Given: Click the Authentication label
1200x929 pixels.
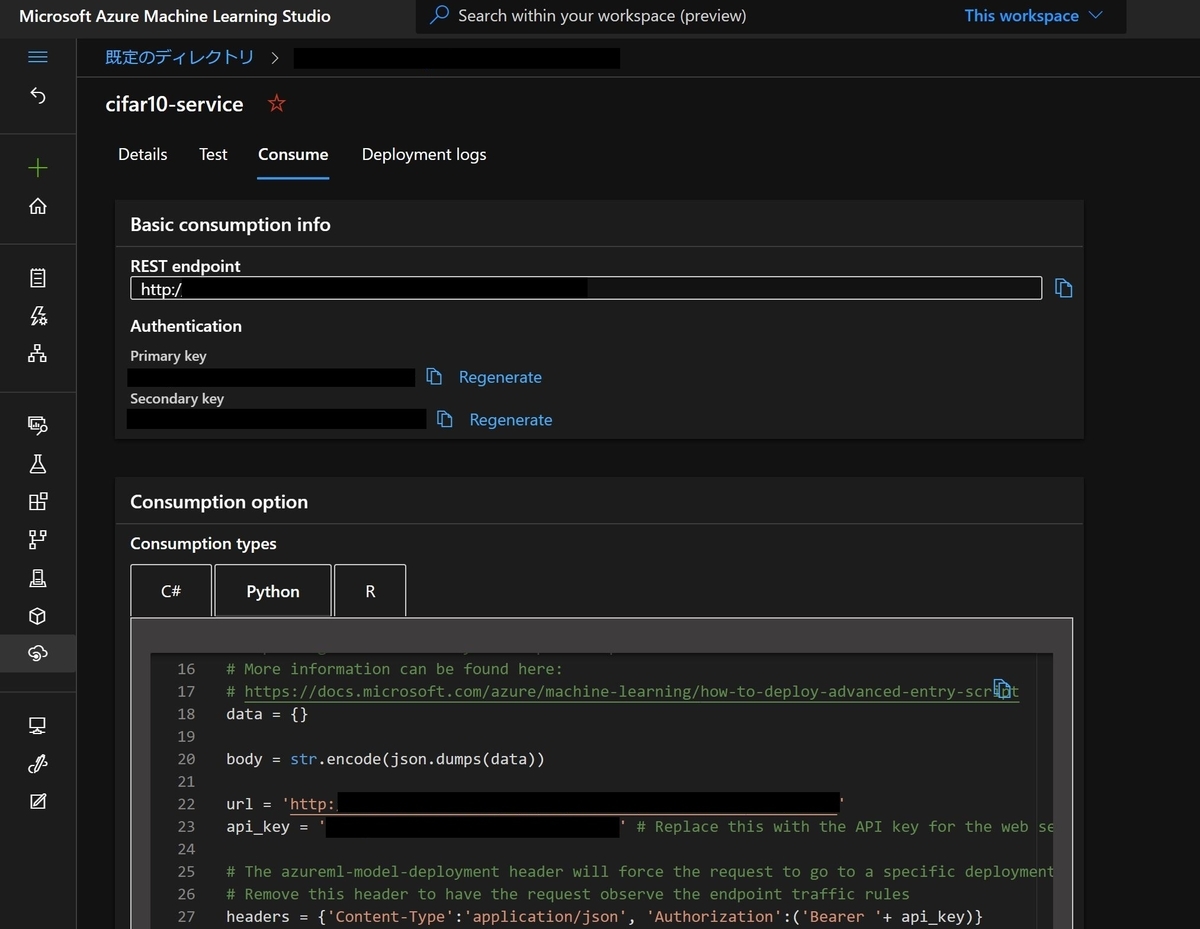Looking at the screenshot, I should pyautogui.click(x=186, y=326).
